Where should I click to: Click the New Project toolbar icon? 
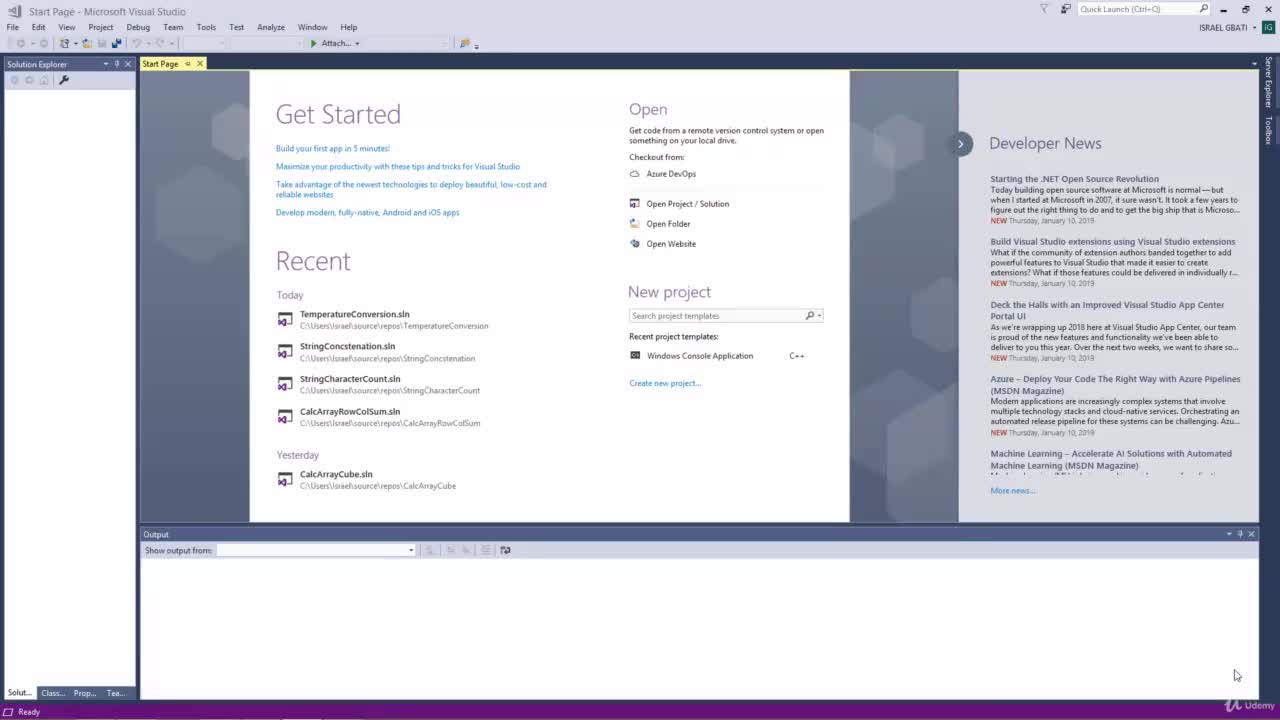coord(64,43)
